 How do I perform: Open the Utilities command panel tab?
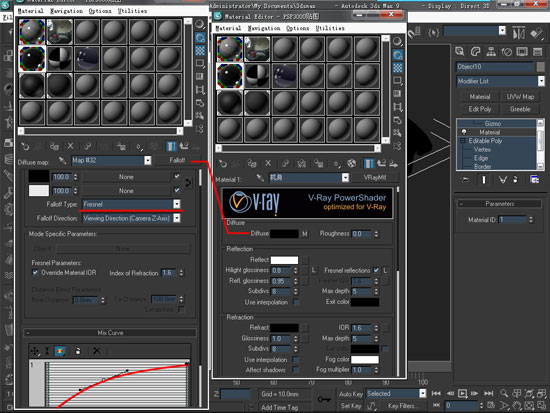(x=537, y=52)
